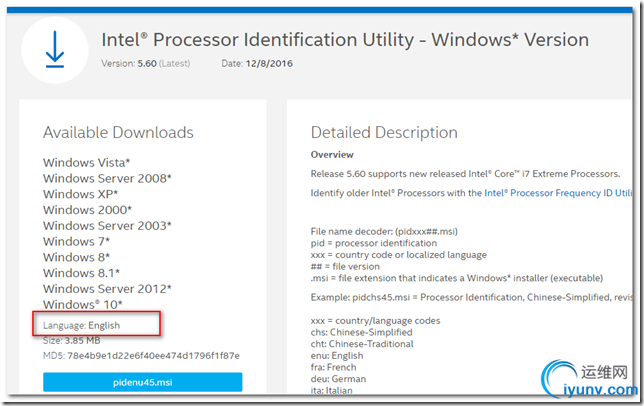
Task: Click the File name decoder line
Action: pos(384,232)
